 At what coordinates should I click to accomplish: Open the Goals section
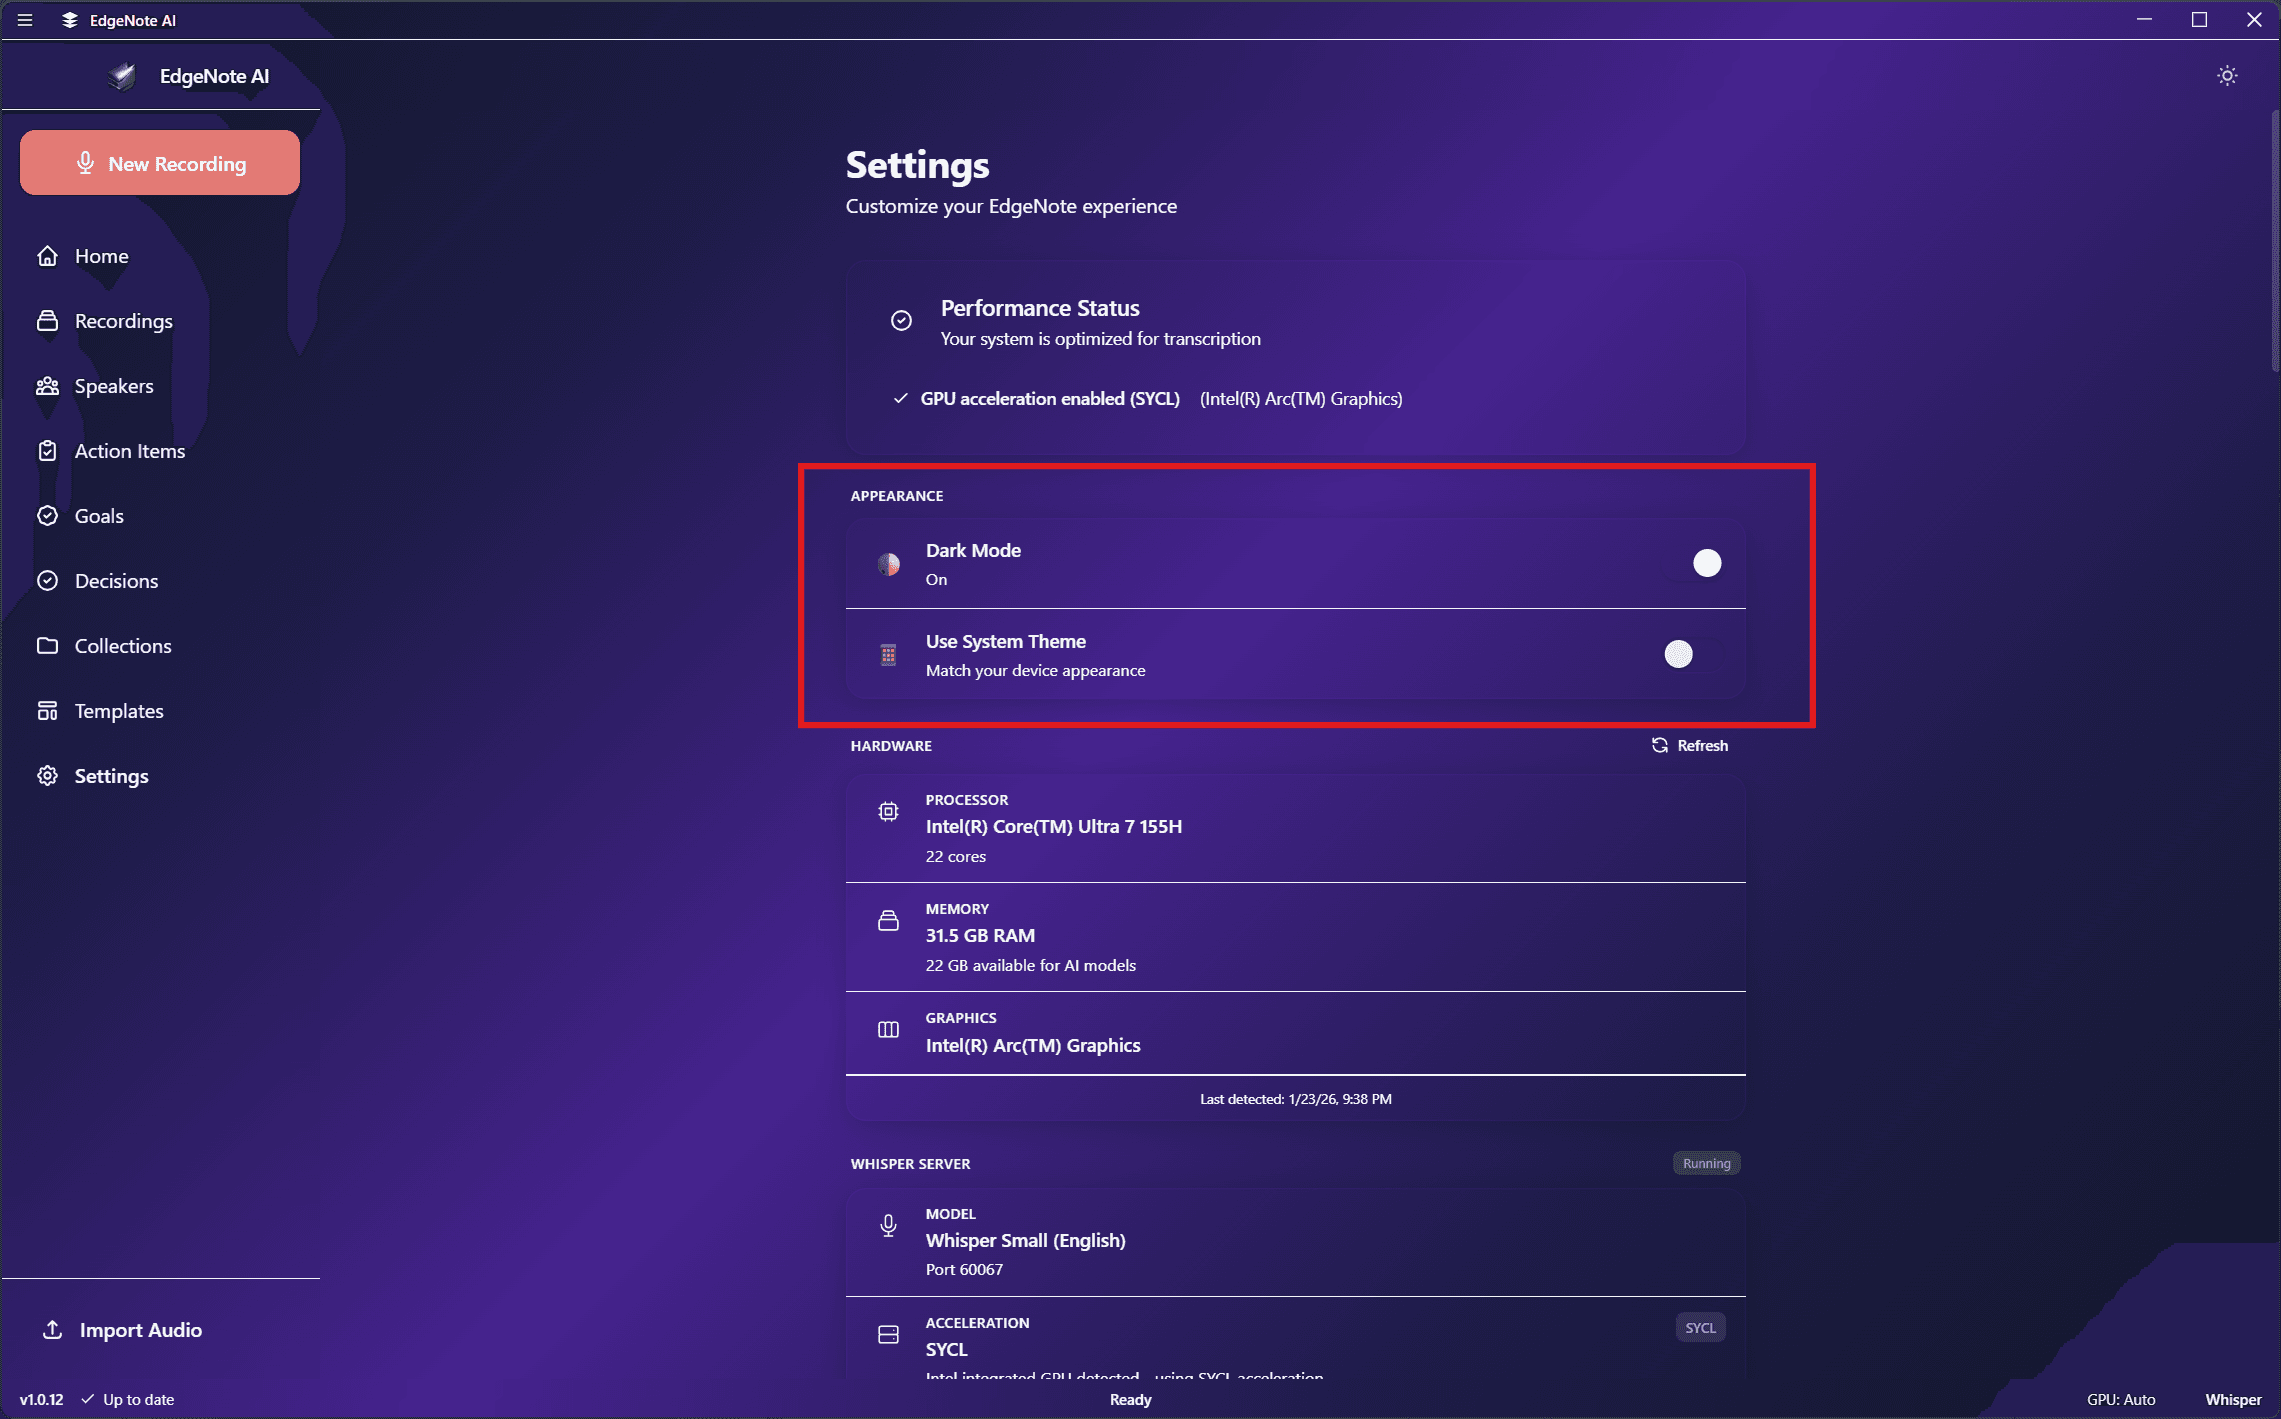[x=99, y=516]
